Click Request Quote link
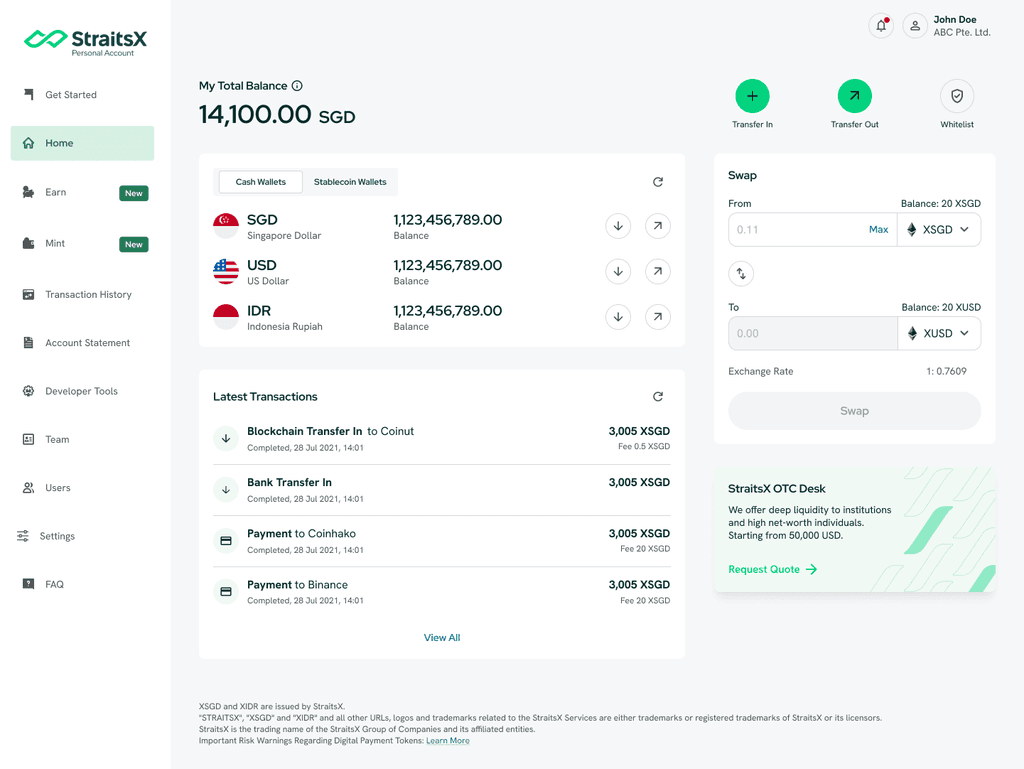The image size is (1024, 769). (x=773, y=569)
